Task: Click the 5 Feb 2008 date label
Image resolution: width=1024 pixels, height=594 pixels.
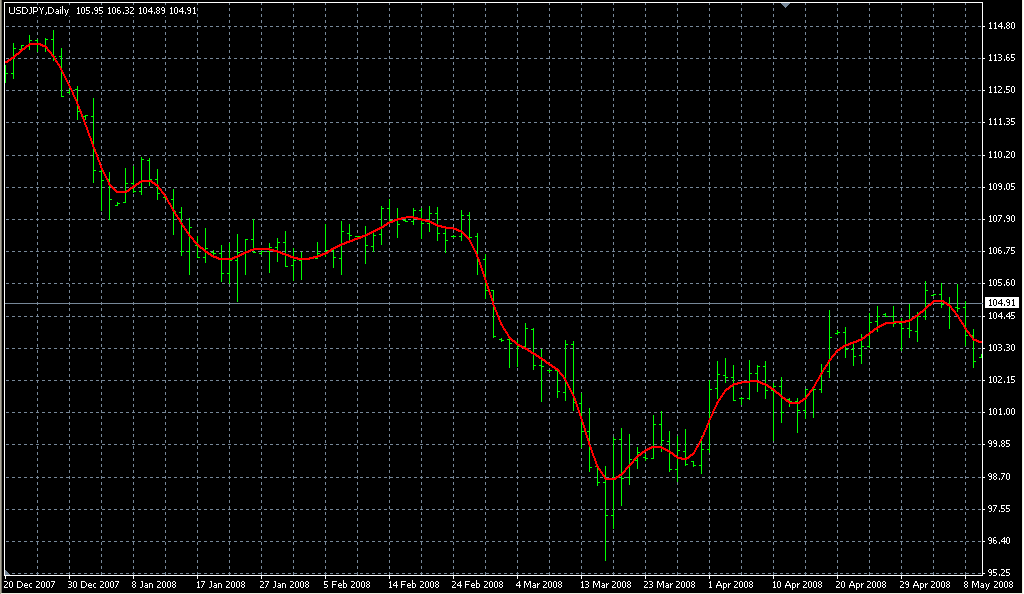Action: (347, 585)
